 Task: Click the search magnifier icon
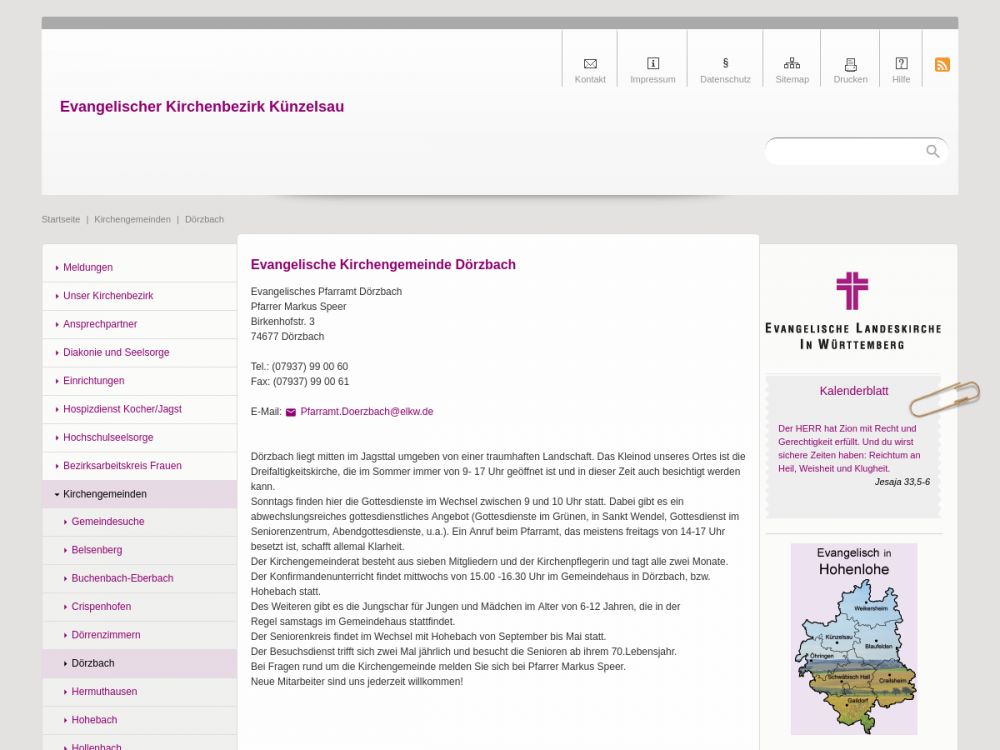tap(933, 152)
